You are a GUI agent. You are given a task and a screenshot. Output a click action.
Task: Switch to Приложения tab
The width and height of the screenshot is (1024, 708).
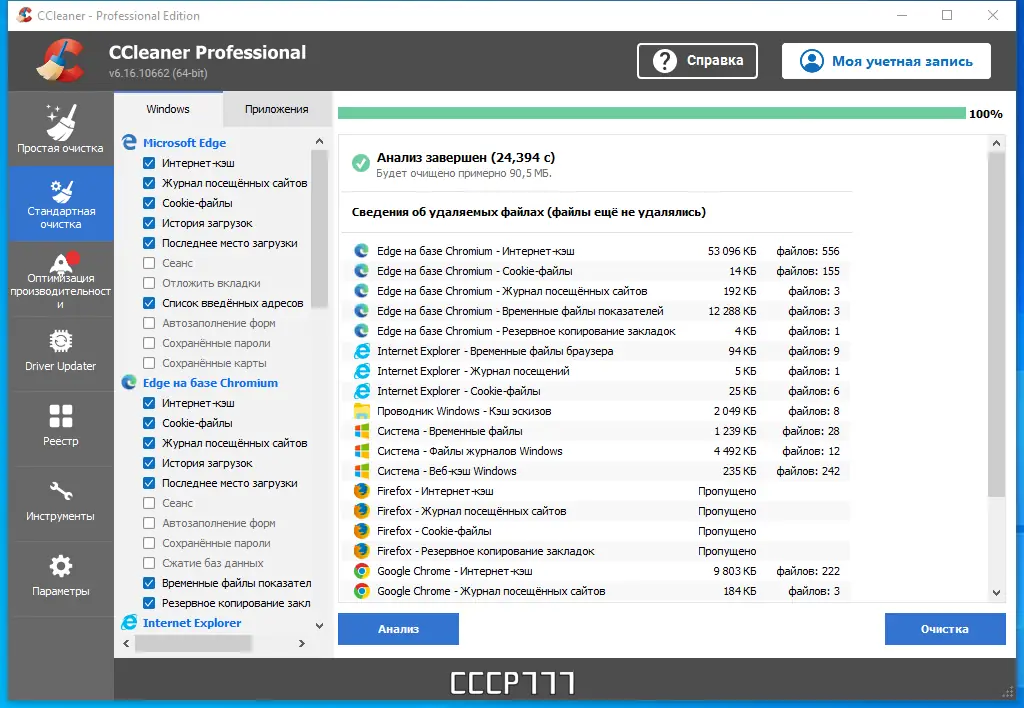276,109
